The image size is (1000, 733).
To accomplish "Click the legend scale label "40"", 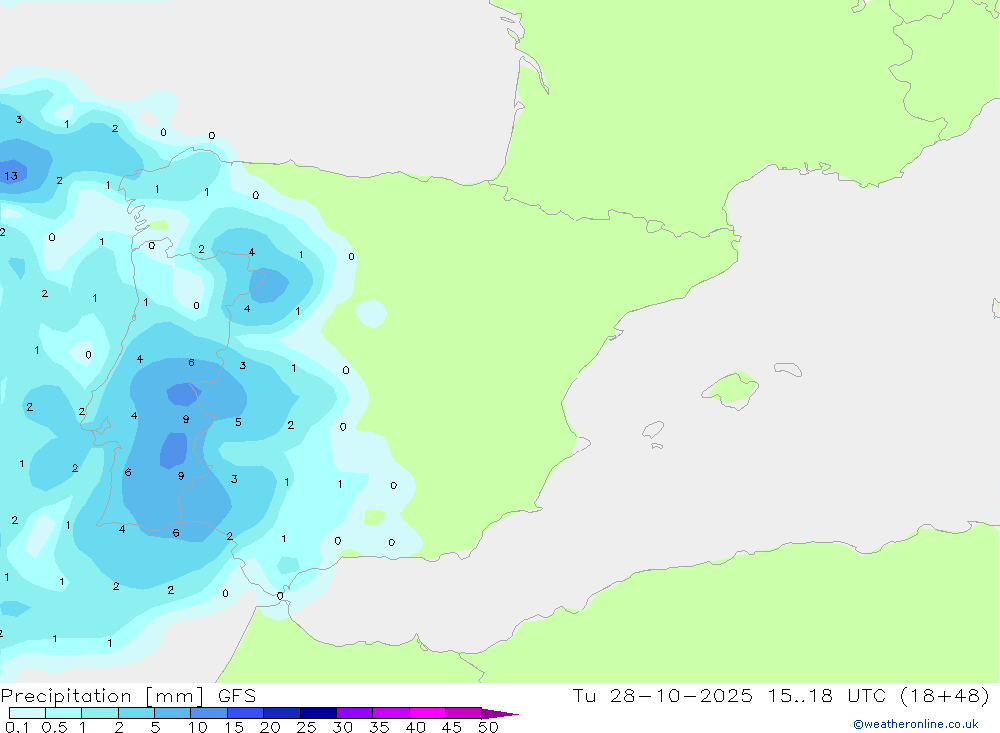I will pos(416,727).
